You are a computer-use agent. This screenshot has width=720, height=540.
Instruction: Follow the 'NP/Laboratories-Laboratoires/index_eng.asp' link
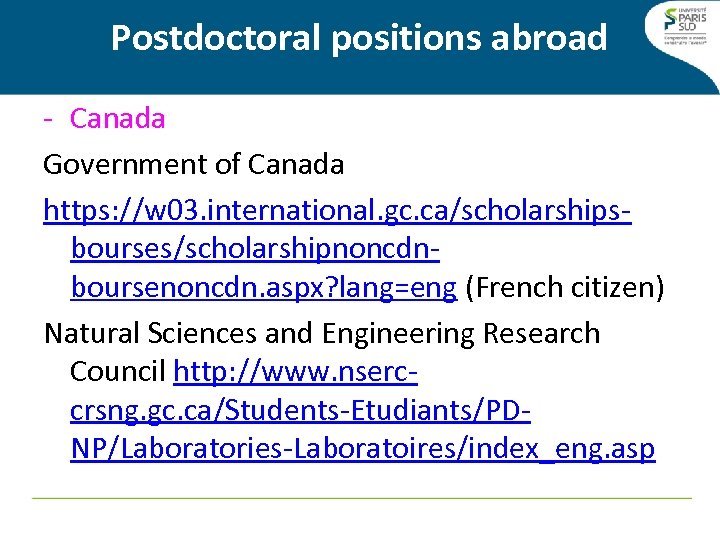pos(363,450)
